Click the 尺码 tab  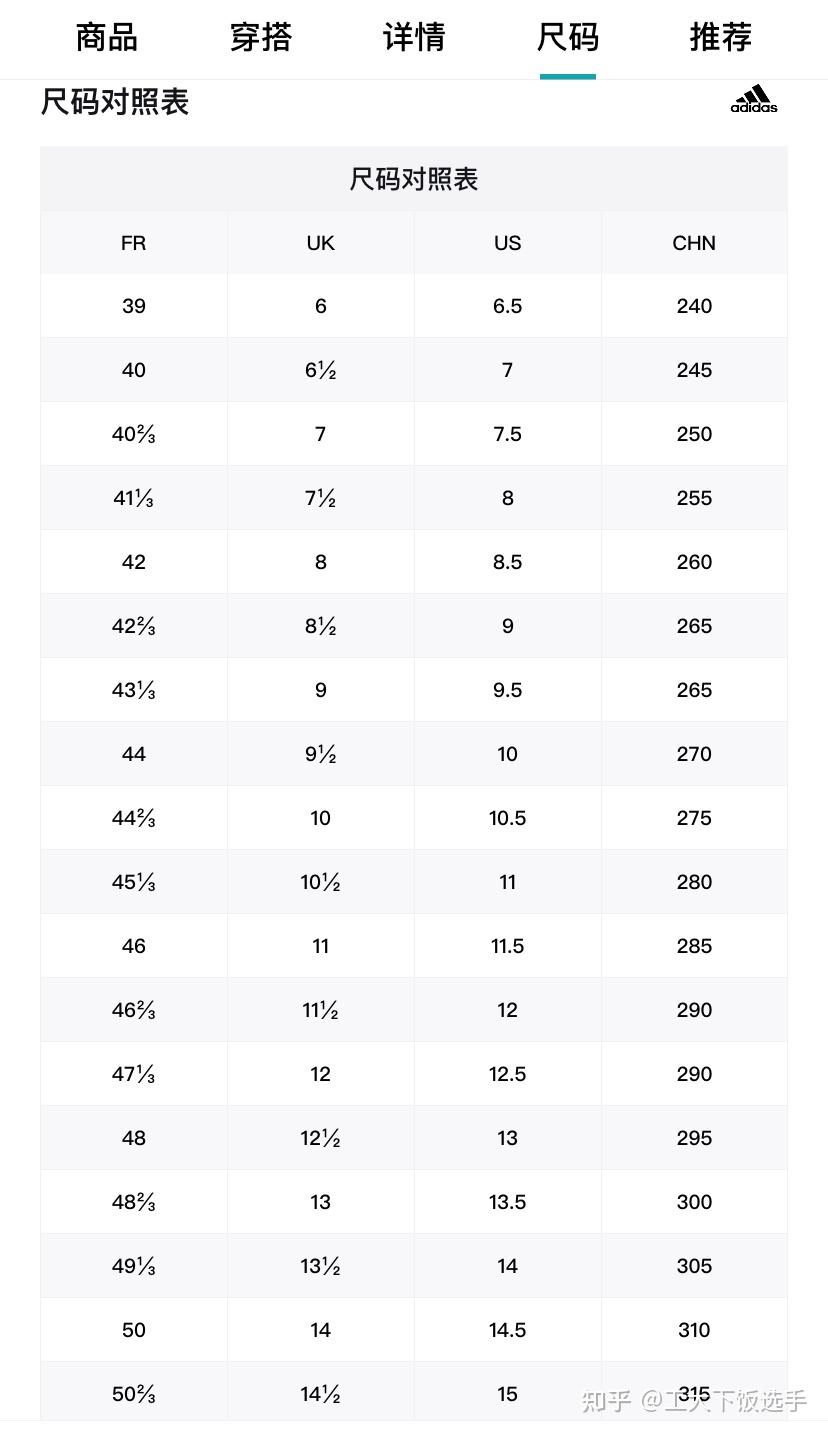pos(567,38)
